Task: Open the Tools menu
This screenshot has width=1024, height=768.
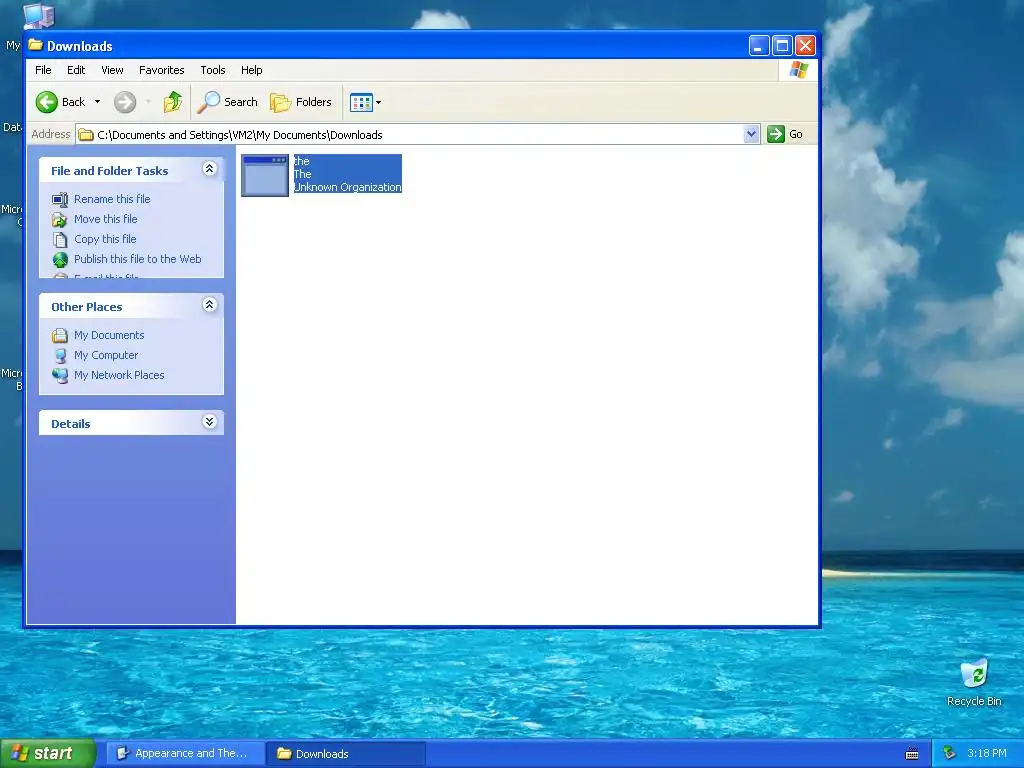Action: [x=213, y=70]
